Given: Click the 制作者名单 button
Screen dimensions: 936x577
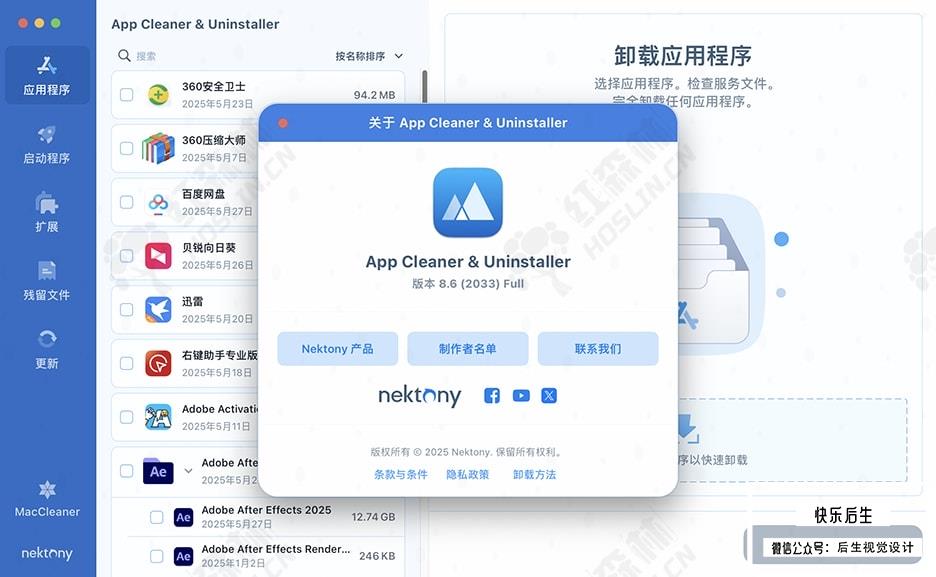Looking at the screenshot, I should tap(467, 348).
